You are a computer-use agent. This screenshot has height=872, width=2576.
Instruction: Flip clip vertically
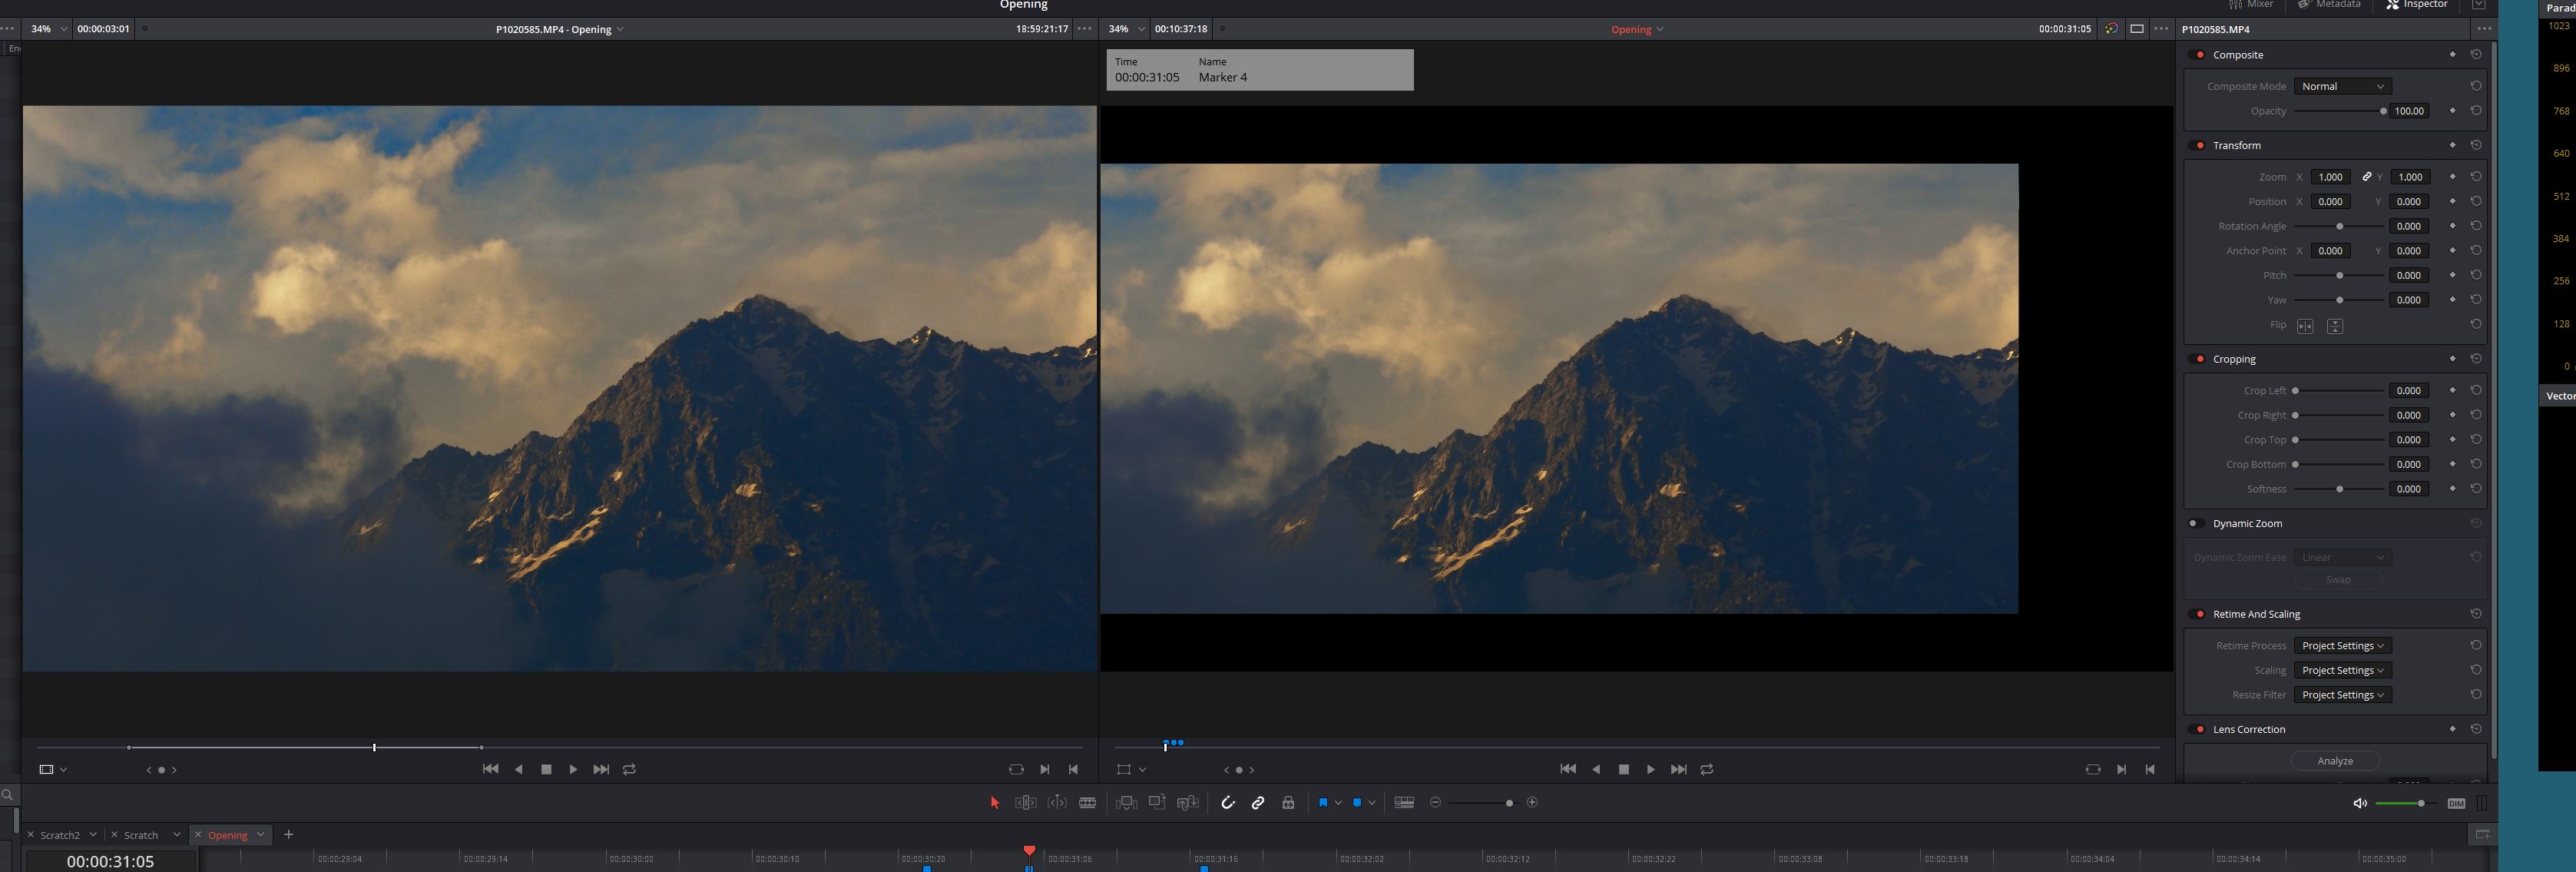point(2335,327)
